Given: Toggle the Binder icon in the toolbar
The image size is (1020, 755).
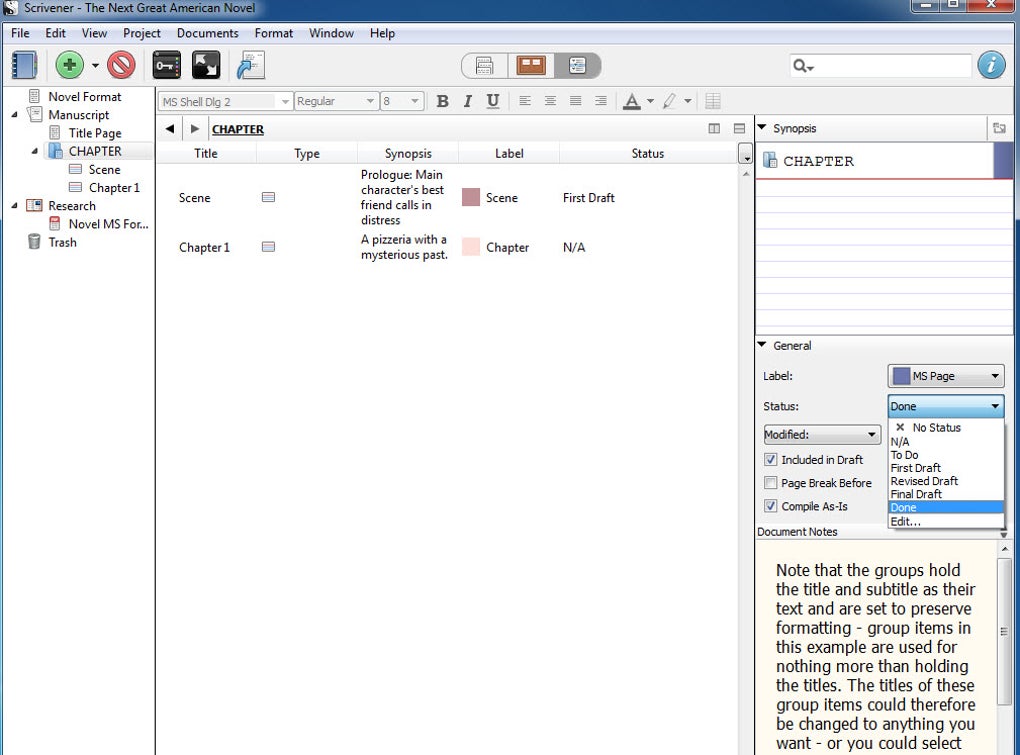Looking at the screenshot, I should 24,66.
